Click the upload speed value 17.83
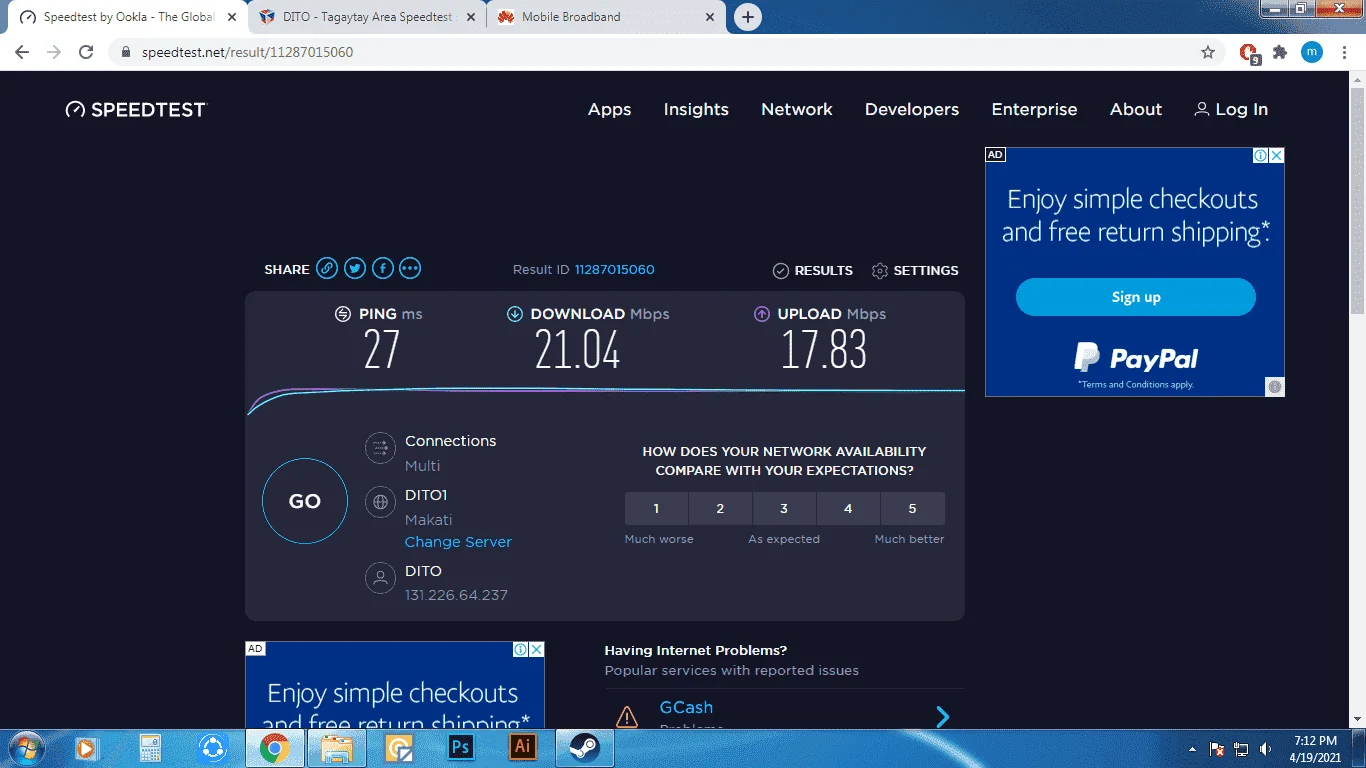 [824, 349]
